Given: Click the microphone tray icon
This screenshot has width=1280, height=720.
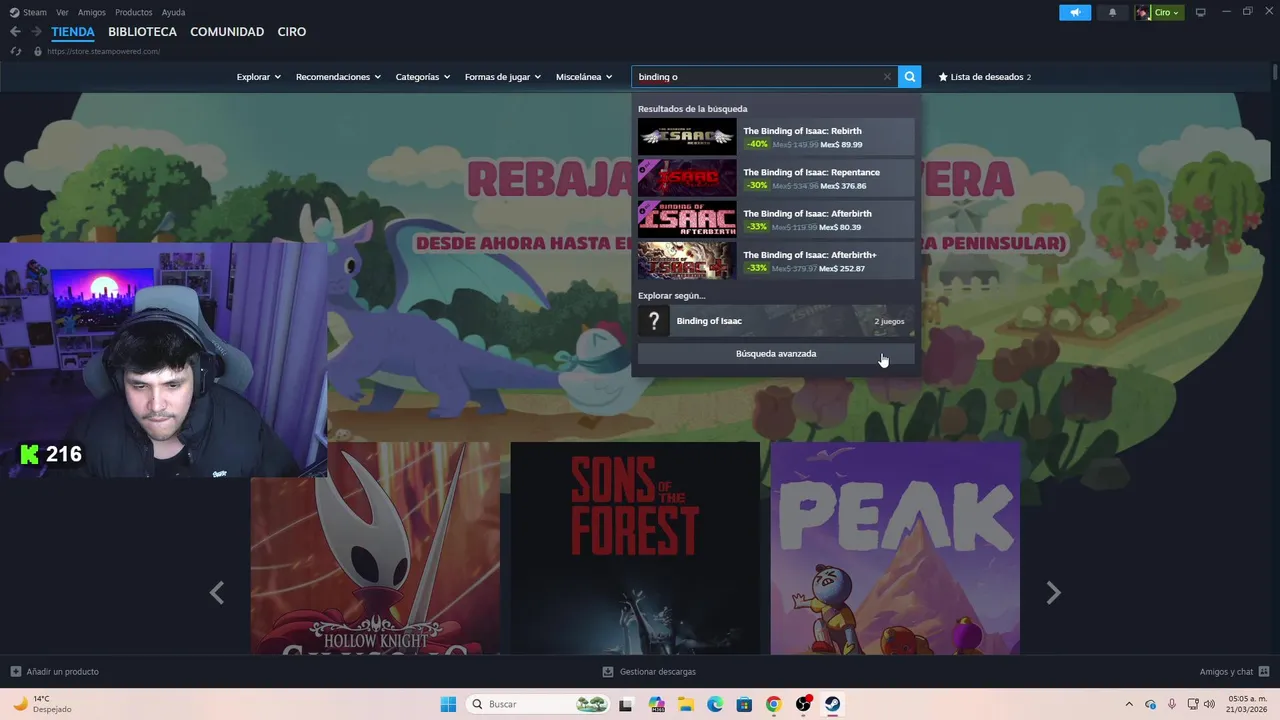Looking at the screenshot, I should [1172, 704].
